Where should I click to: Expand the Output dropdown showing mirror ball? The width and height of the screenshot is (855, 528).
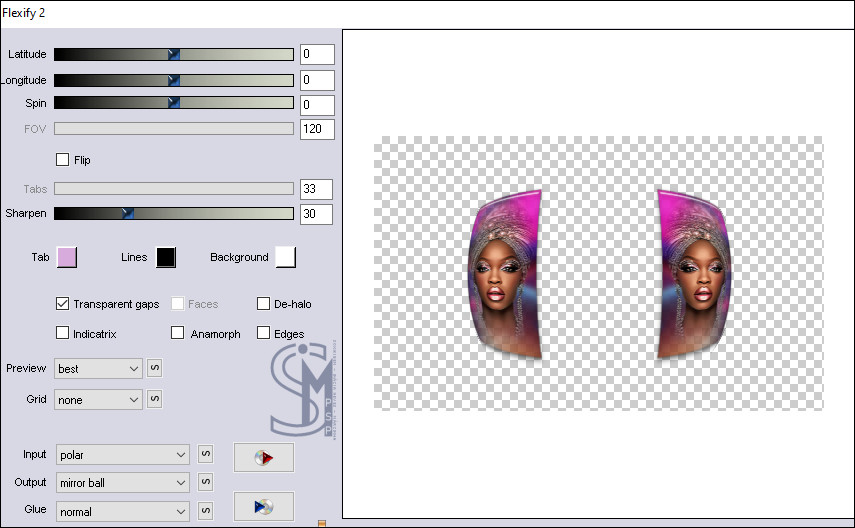(x=122, y=482)
